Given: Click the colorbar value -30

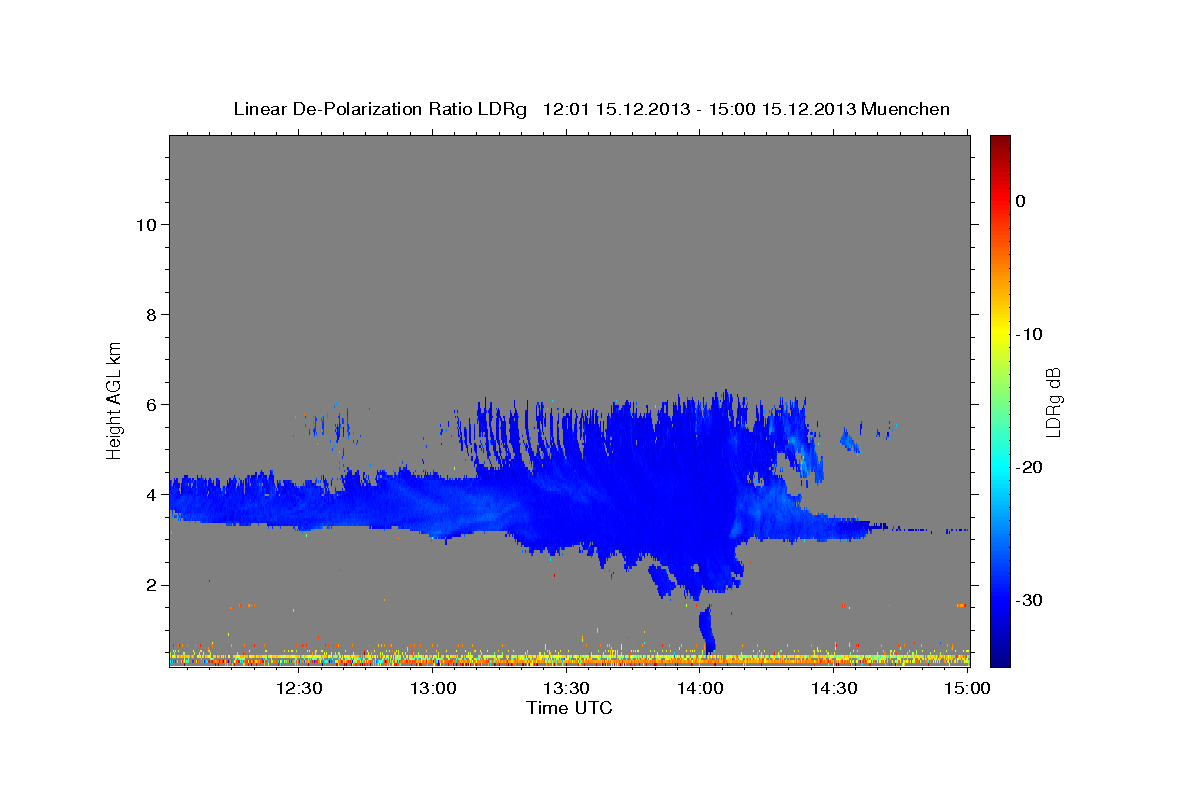Looking at the screenshot, I should [1029, 600].
